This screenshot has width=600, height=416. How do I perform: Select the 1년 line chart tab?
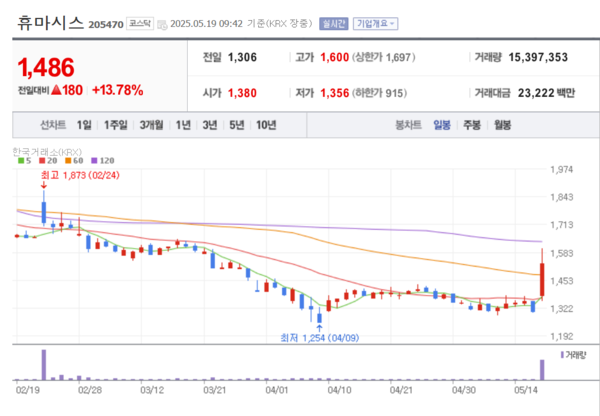(183, 125)
